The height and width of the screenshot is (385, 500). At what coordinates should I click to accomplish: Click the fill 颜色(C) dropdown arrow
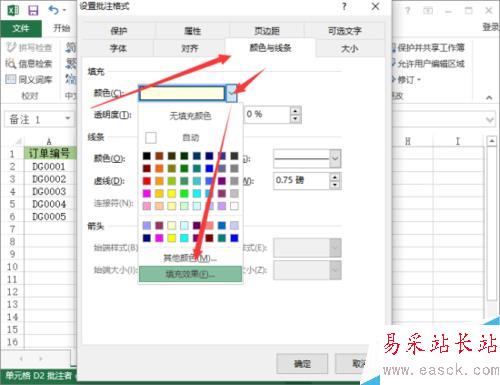(x=232, y=93)
